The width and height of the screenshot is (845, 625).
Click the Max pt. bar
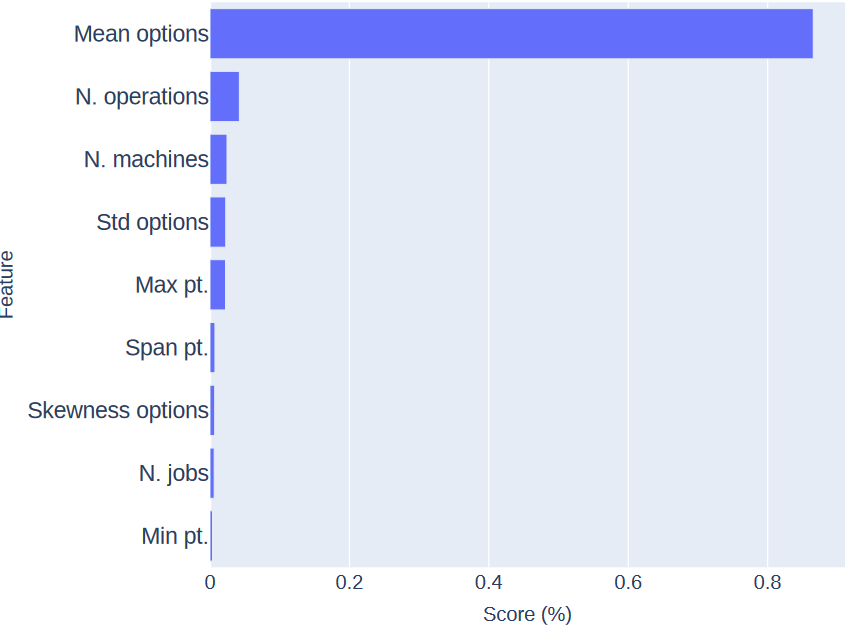pyautogui.click(x=218, y=284)
